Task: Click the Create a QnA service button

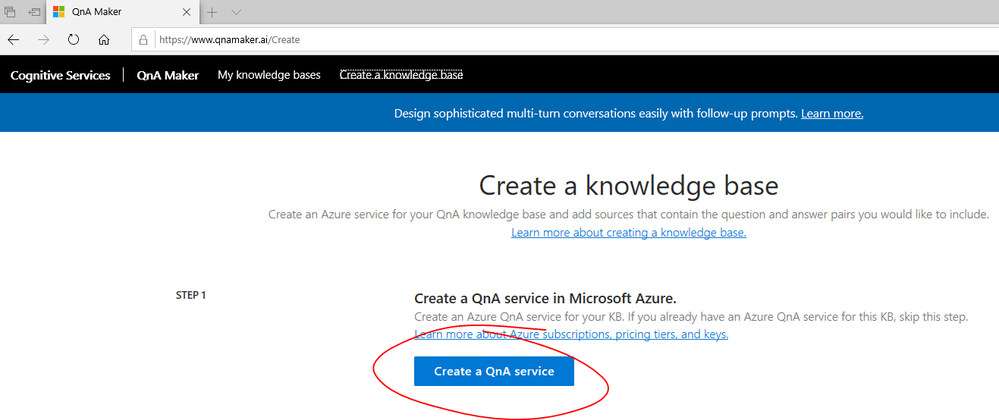Action: click(494, 371)
